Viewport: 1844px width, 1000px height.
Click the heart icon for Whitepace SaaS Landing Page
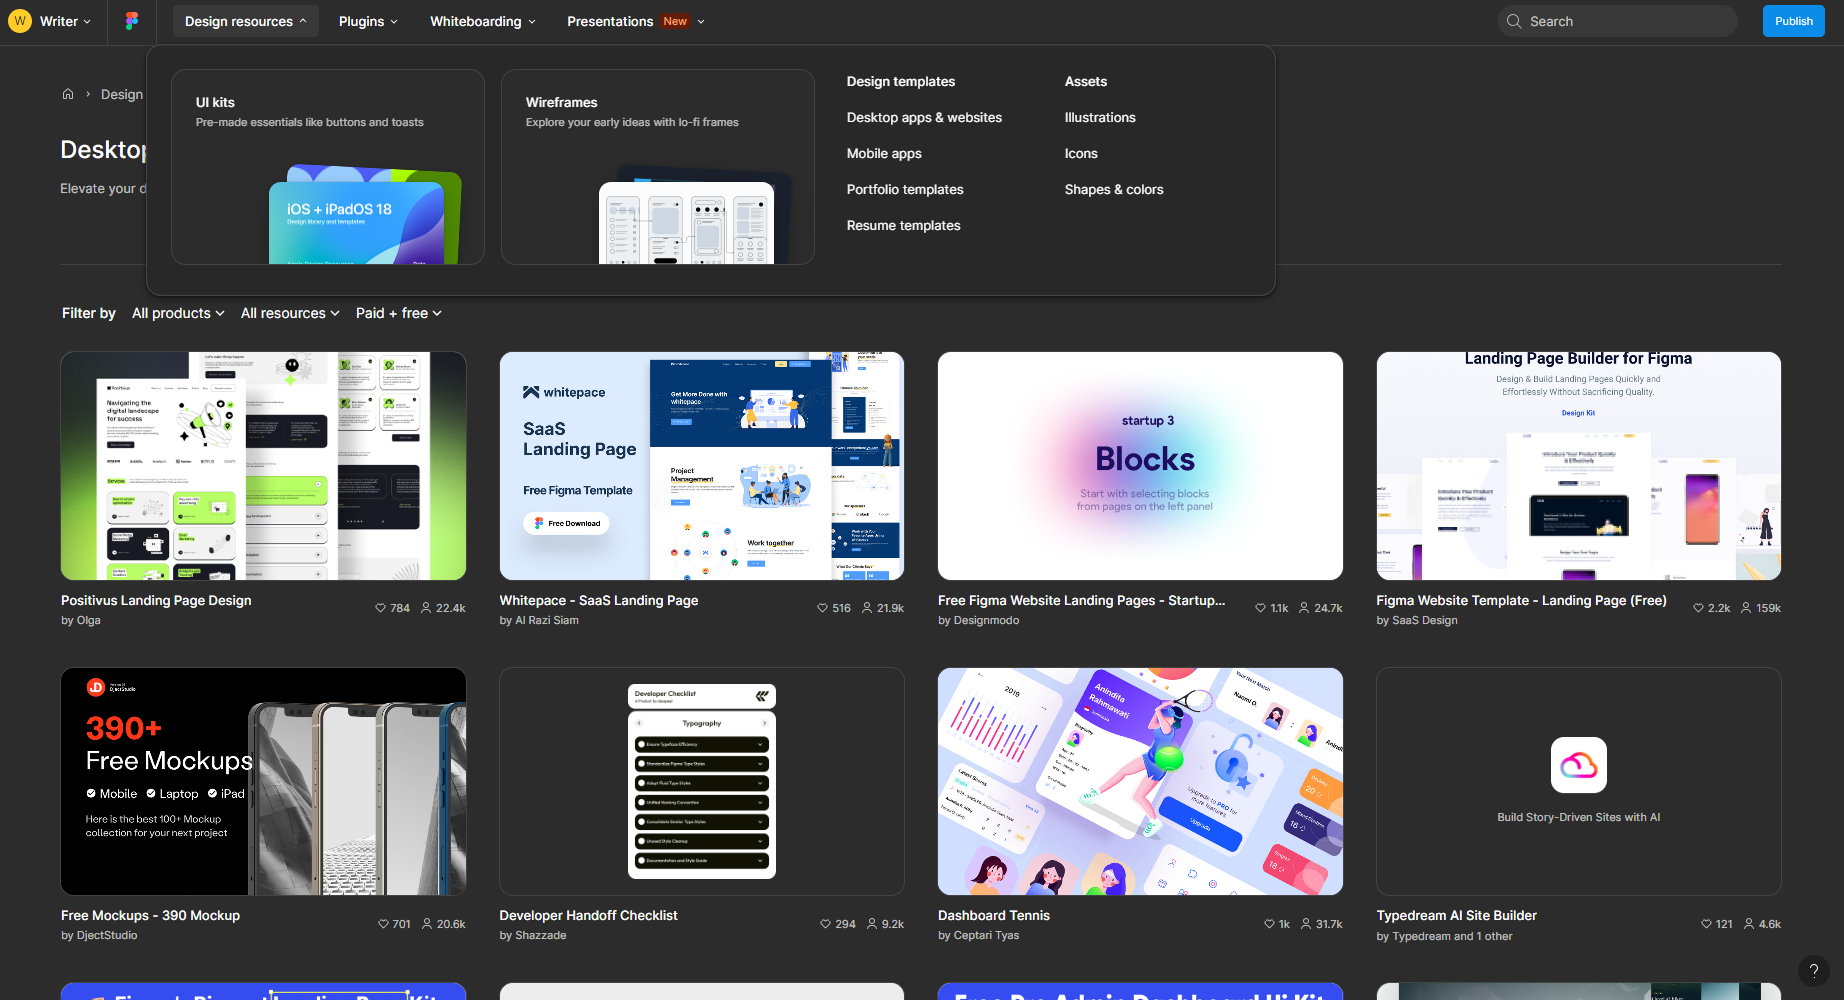coord(822,608)
